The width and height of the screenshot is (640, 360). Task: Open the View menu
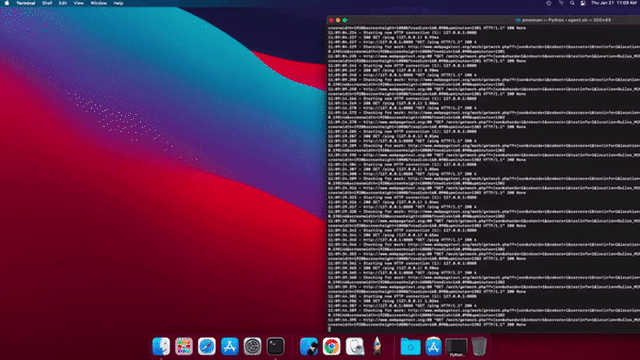[x=78, y=3]
